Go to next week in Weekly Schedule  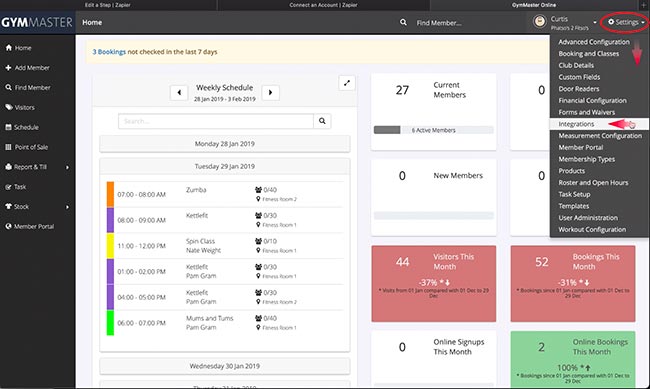pos(271,92)
